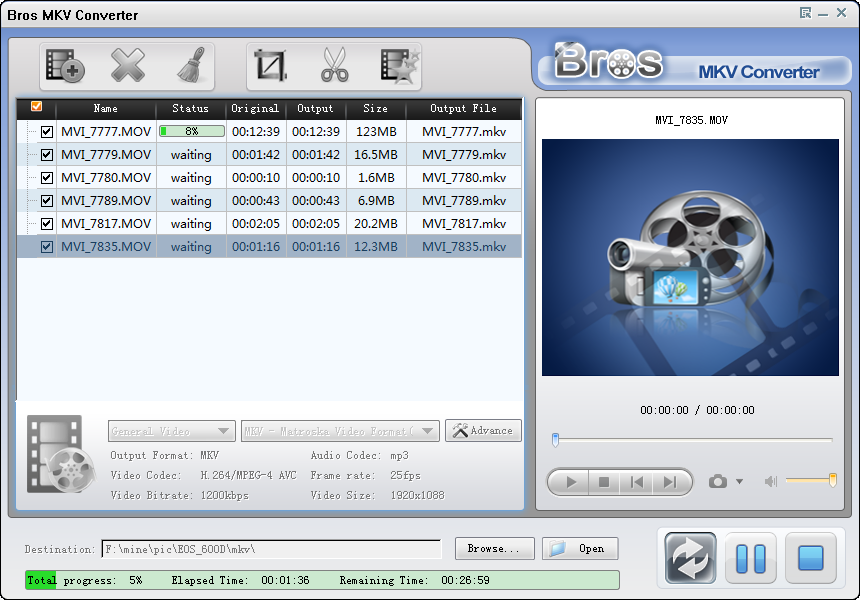The height and width of the screenshot is (600, 860).
Task: Open the MKV Matroska format dropdown
Action: tap(340, 431)
